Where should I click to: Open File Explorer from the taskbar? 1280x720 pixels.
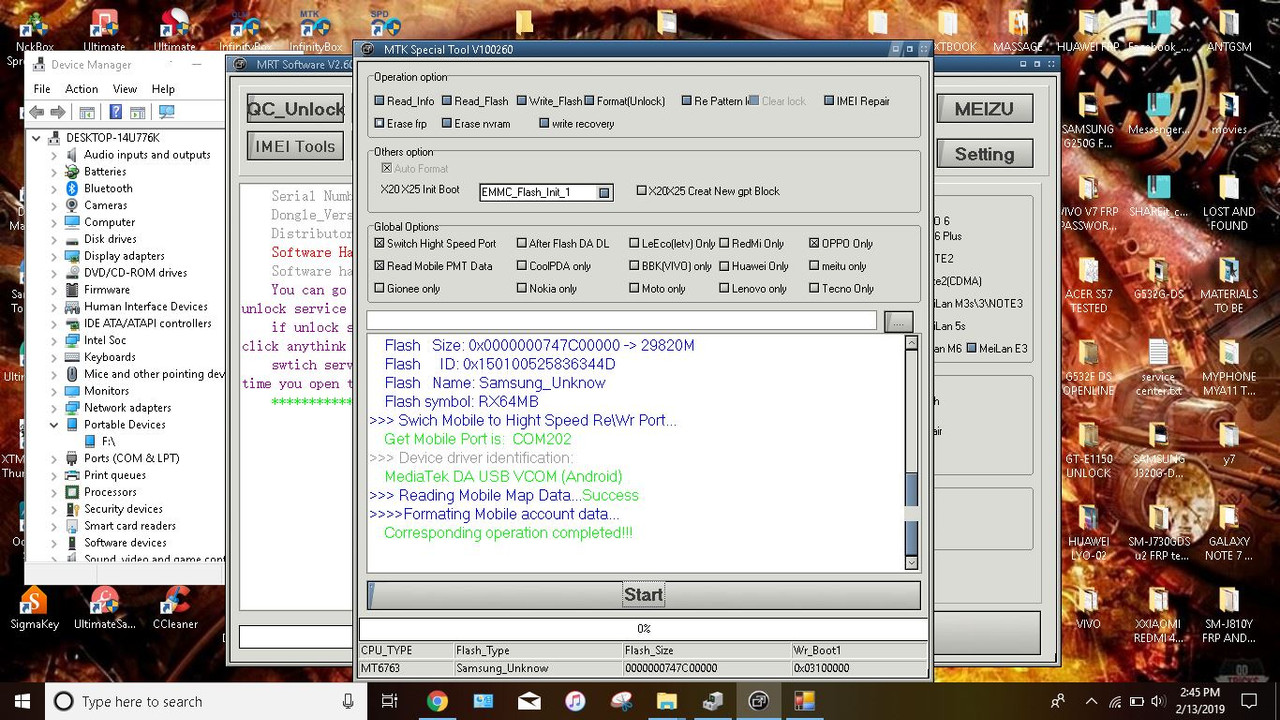(x=667, y=701)
